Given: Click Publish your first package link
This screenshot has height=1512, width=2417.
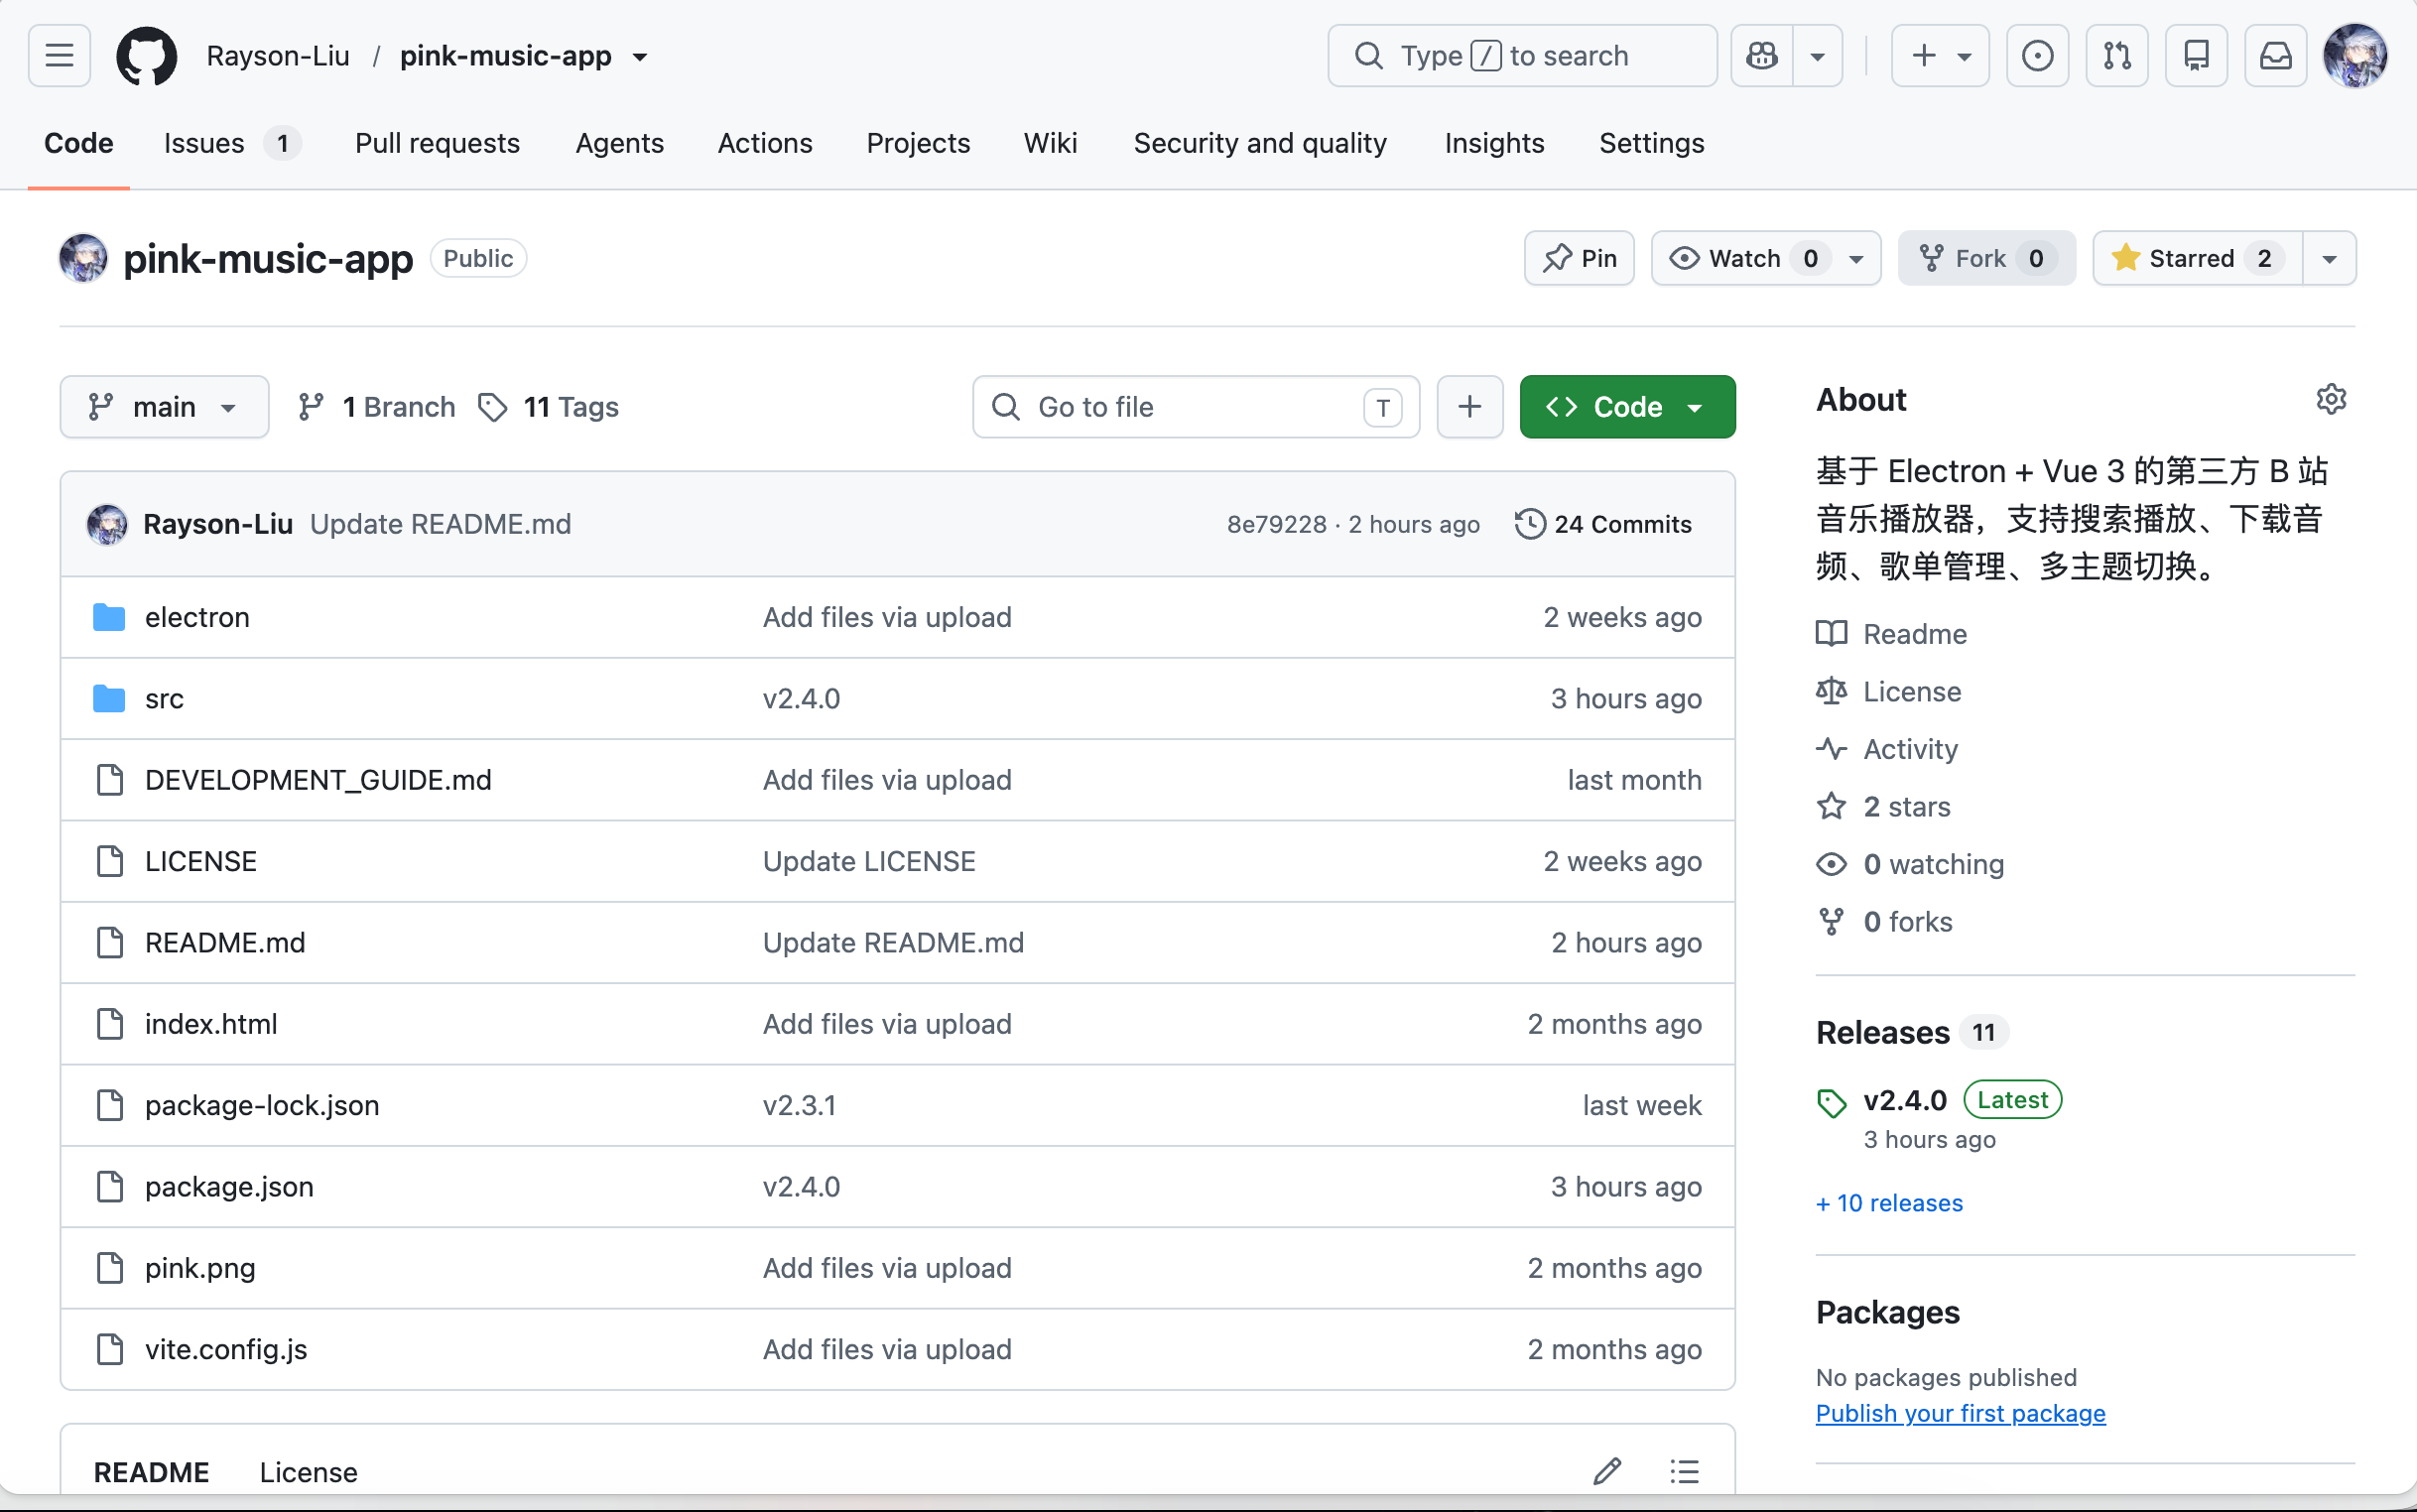Looking at the screenshot, I should (x=1960, y=1413).
